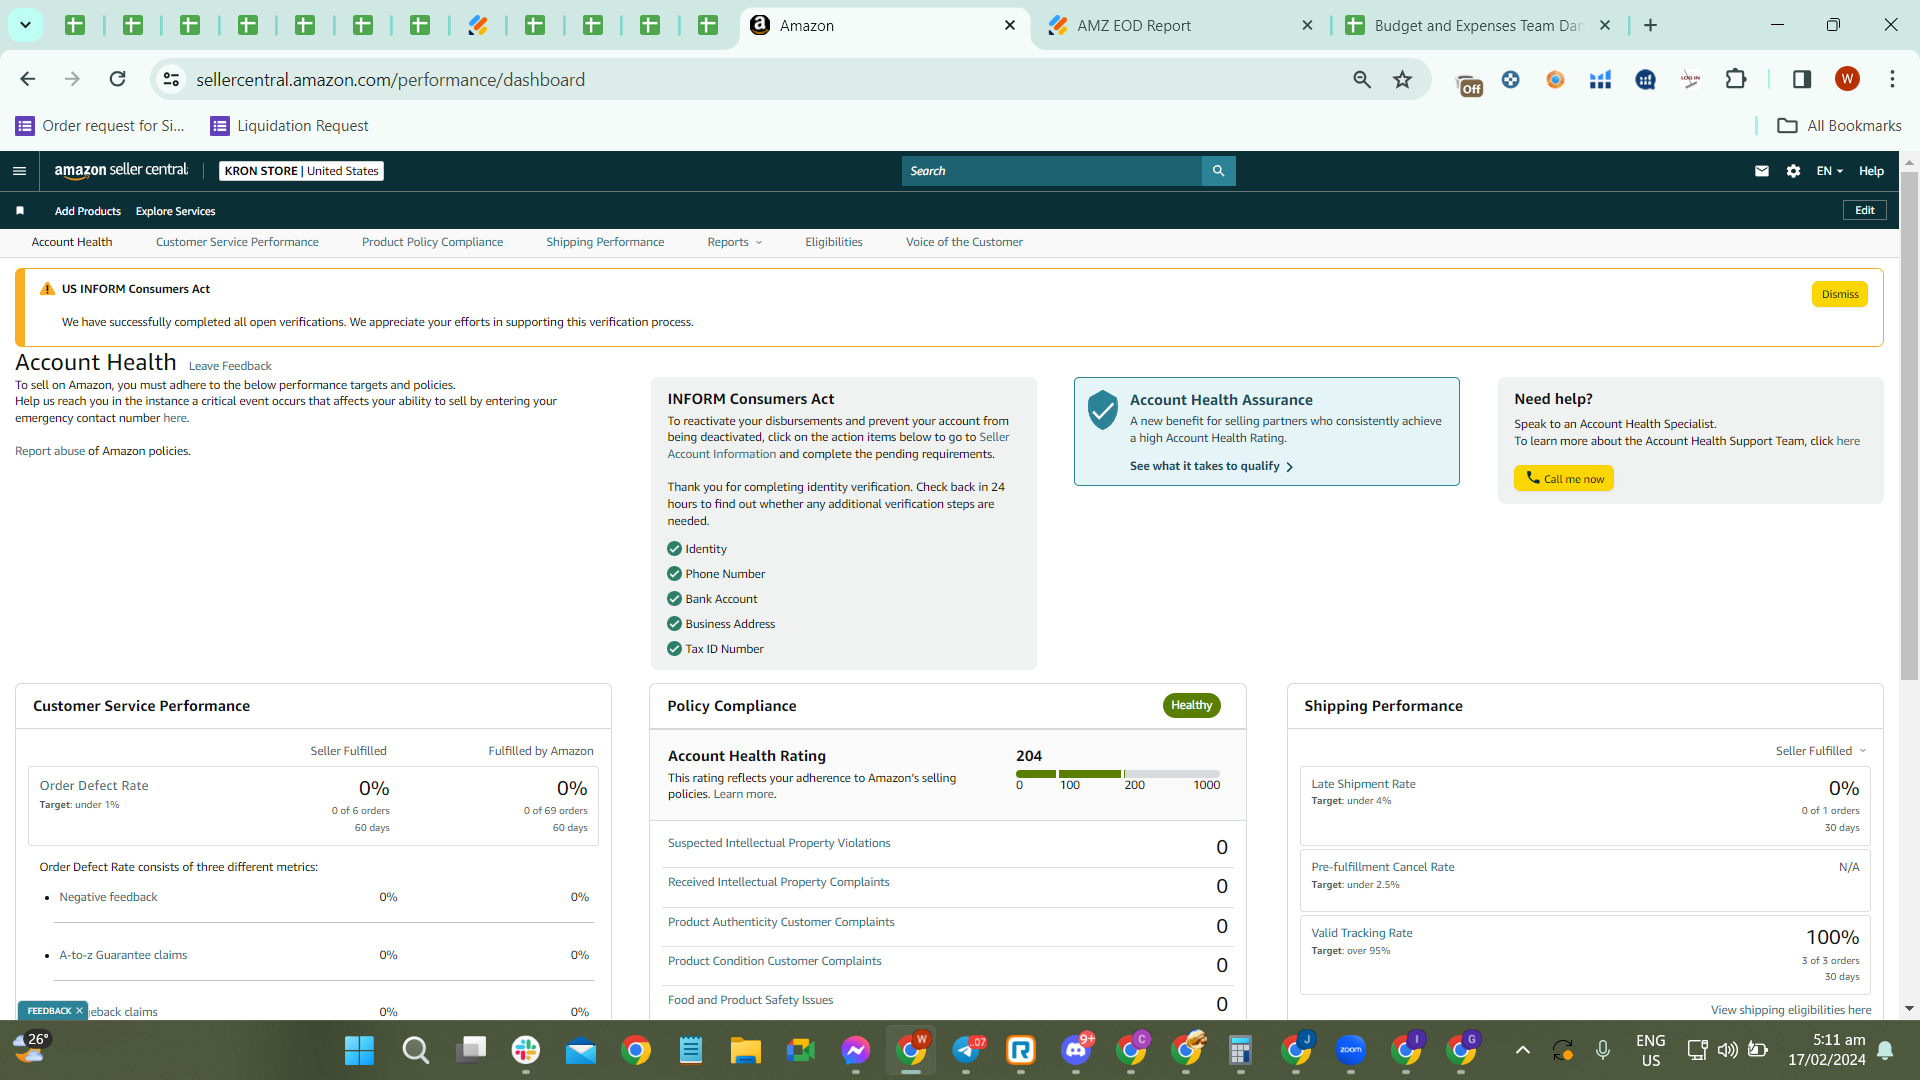Open the Seller Central settings gear
This screenshot has height=1080, width=1920.
(x=1793, y=171)
